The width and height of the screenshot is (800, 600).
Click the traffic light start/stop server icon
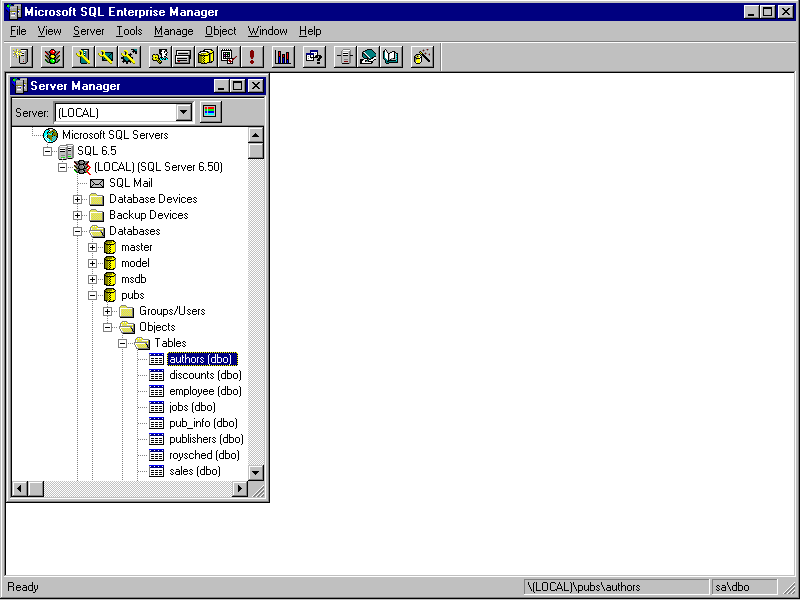(x=51, y=57)
